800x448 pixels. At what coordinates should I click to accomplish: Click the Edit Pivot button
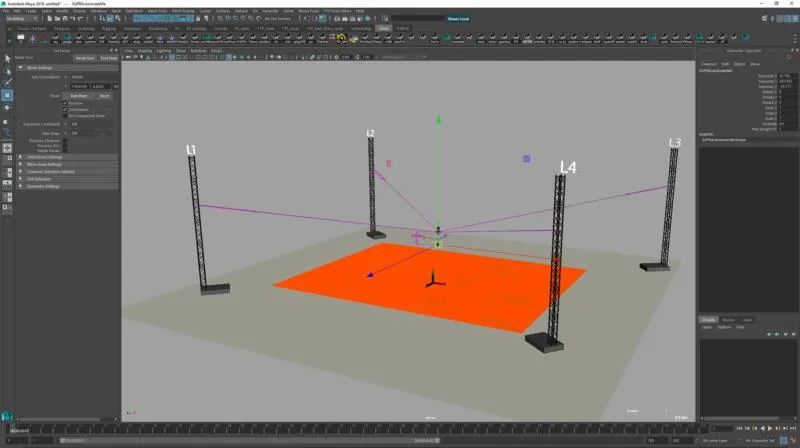pyautogui.click(x=76, y=96)
